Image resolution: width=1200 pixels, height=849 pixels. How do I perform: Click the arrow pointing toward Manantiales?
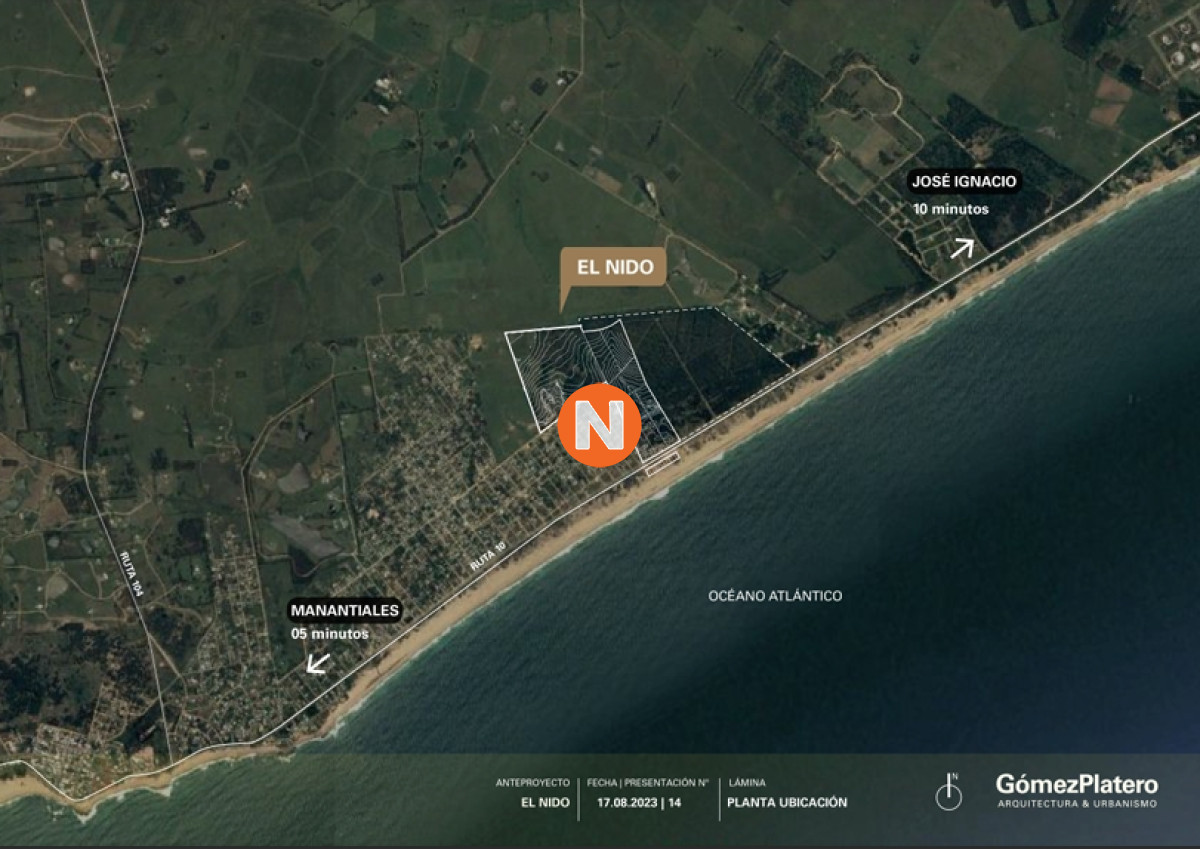(x=318, y=662)
